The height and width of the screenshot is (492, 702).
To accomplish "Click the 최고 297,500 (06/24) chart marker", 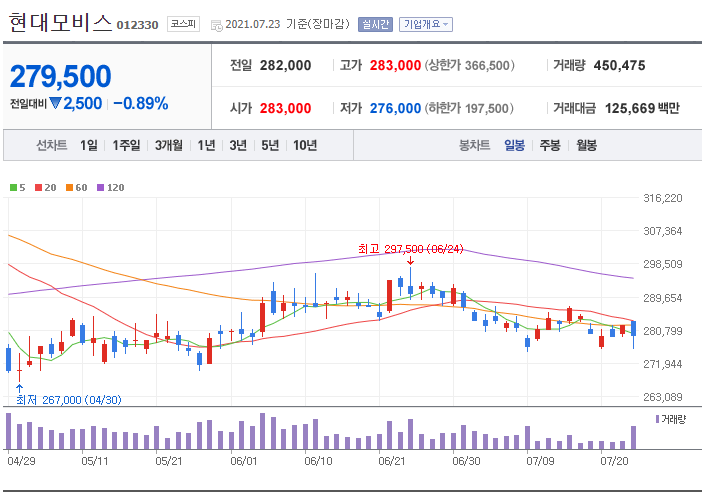I will (x=411, y=249).
